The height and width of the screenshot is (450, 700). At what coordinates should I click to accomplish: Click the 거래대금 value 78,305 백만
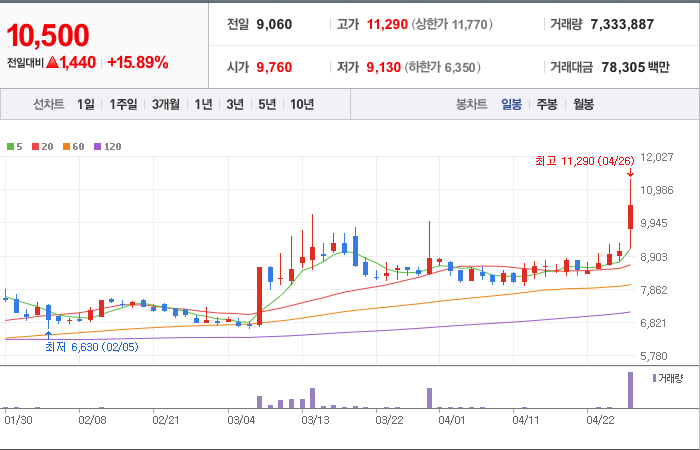pyautogui.click(x=635, y=67)
